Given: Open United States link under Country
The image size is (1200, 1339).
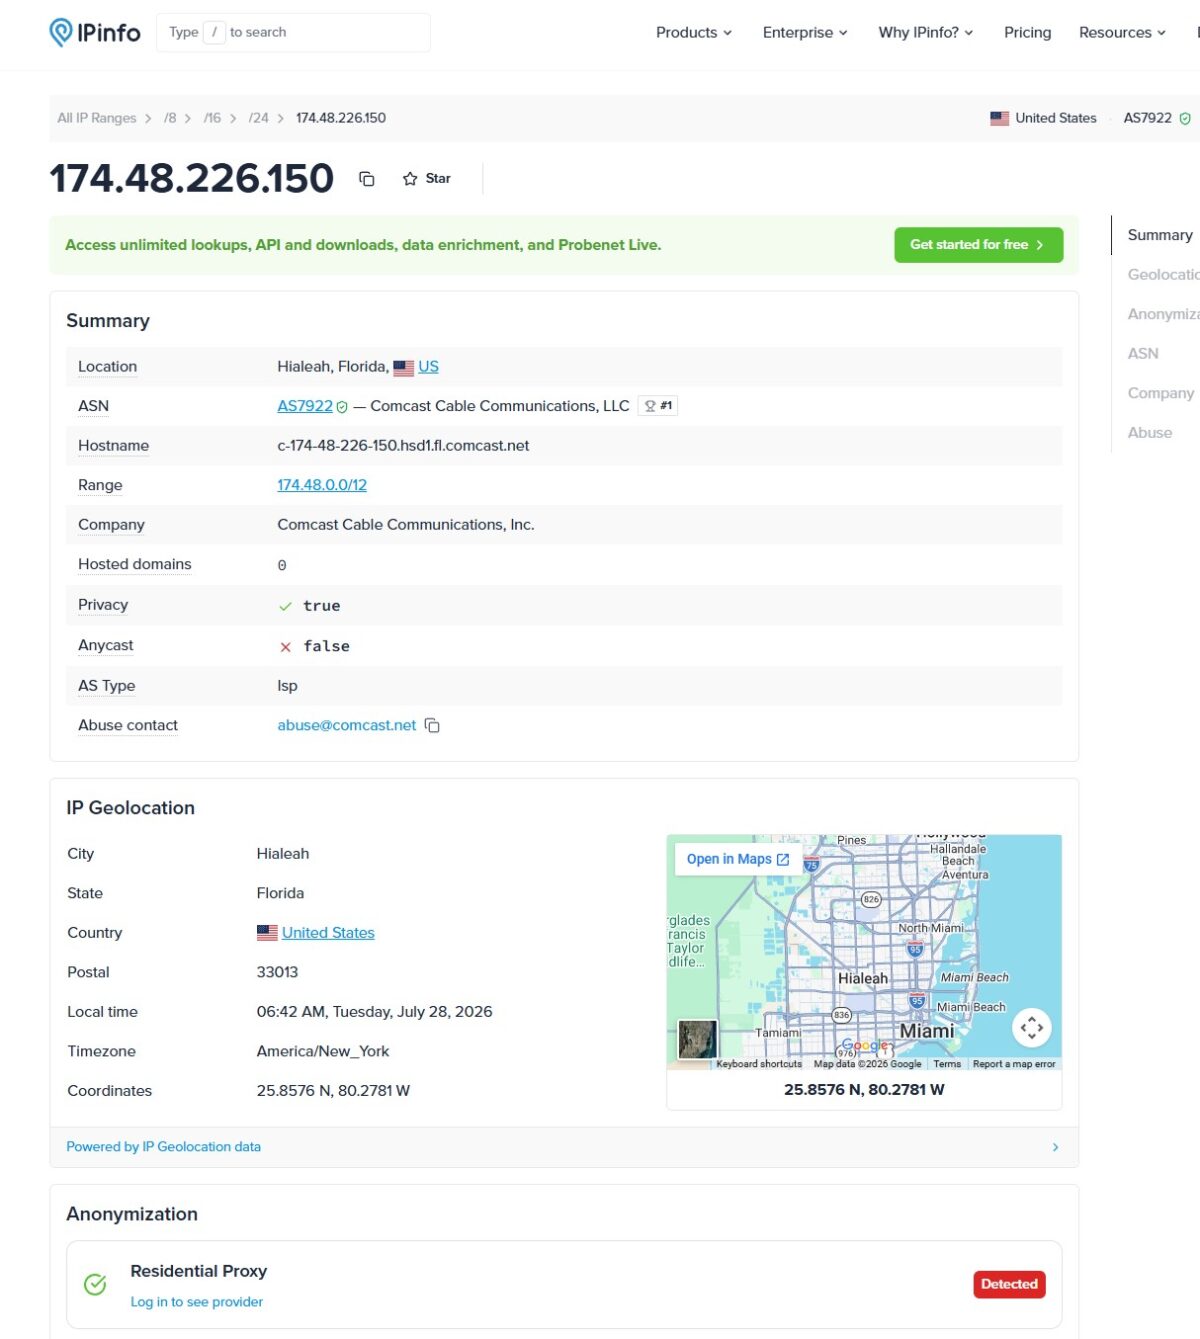Looking at the screenshot, I should pyautogui.click(x=328, y=933).
